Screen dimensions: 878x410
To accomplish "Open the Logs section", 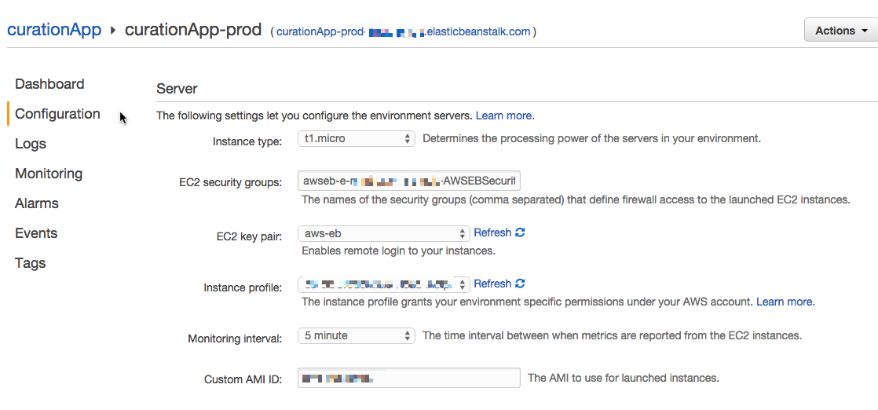I will pos(30,144).
